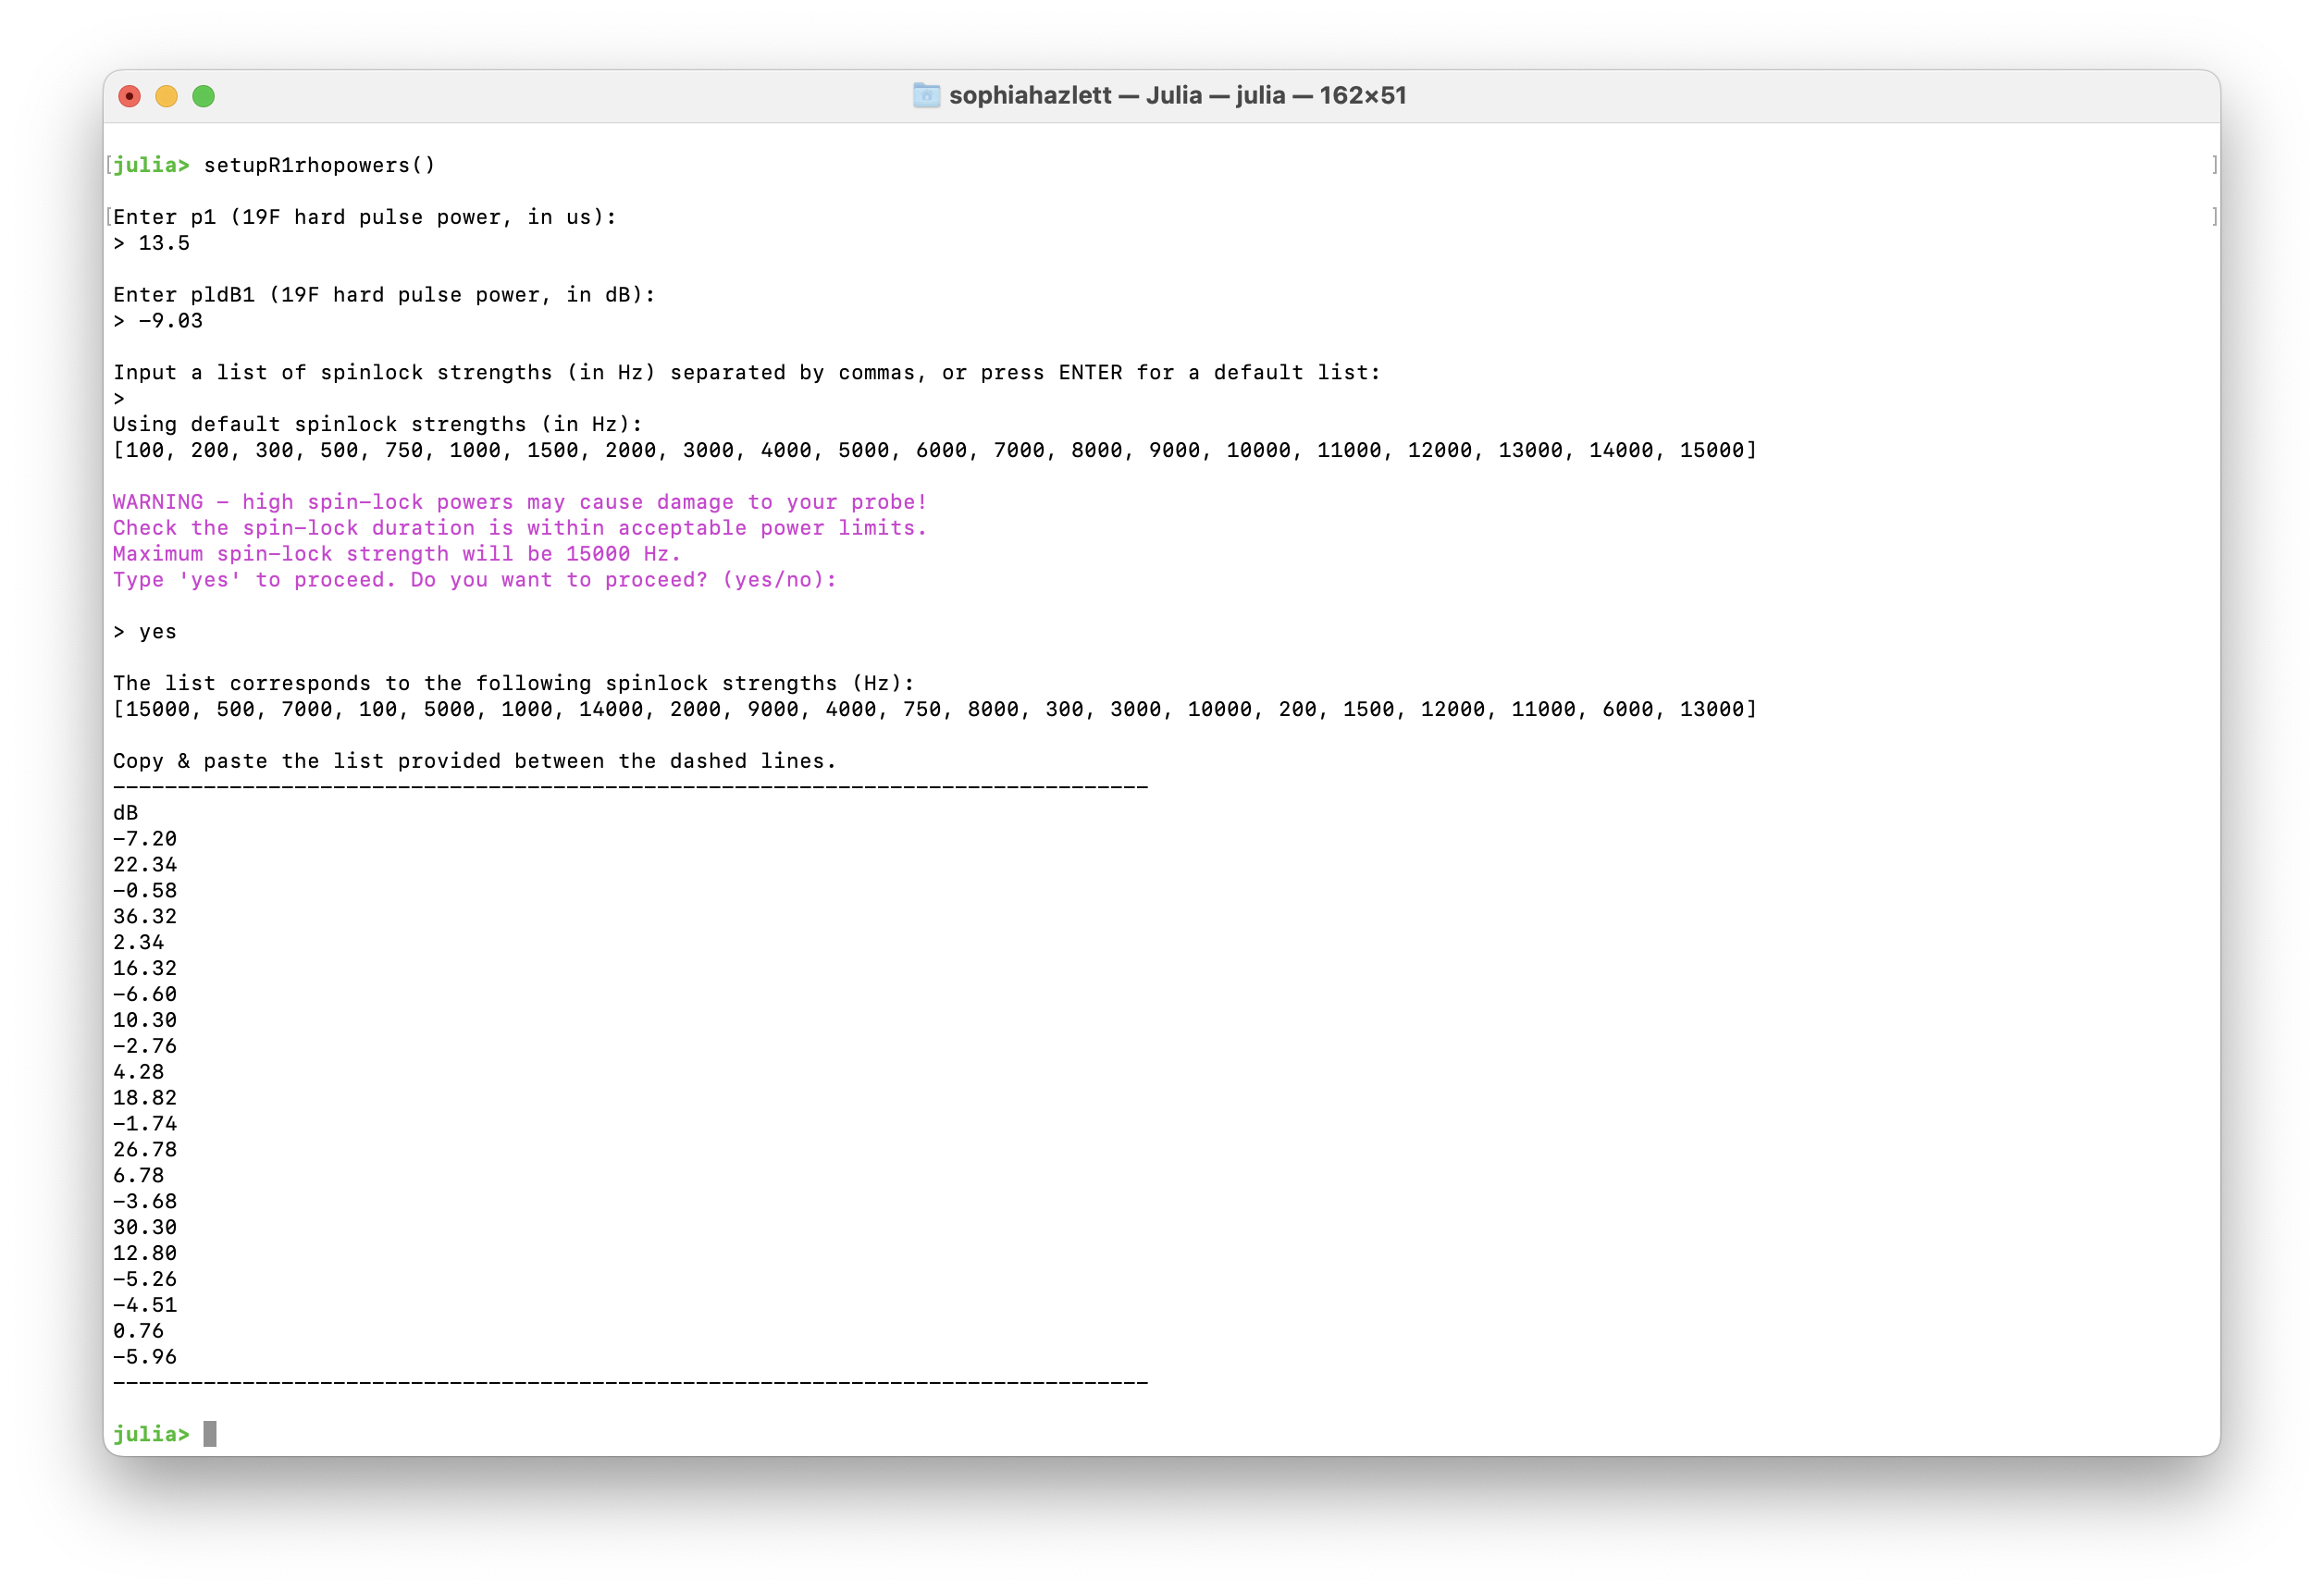Click the terminal cursor at bottom julia prompt
2324x1593 pixels.
(x=210, y=1433)
